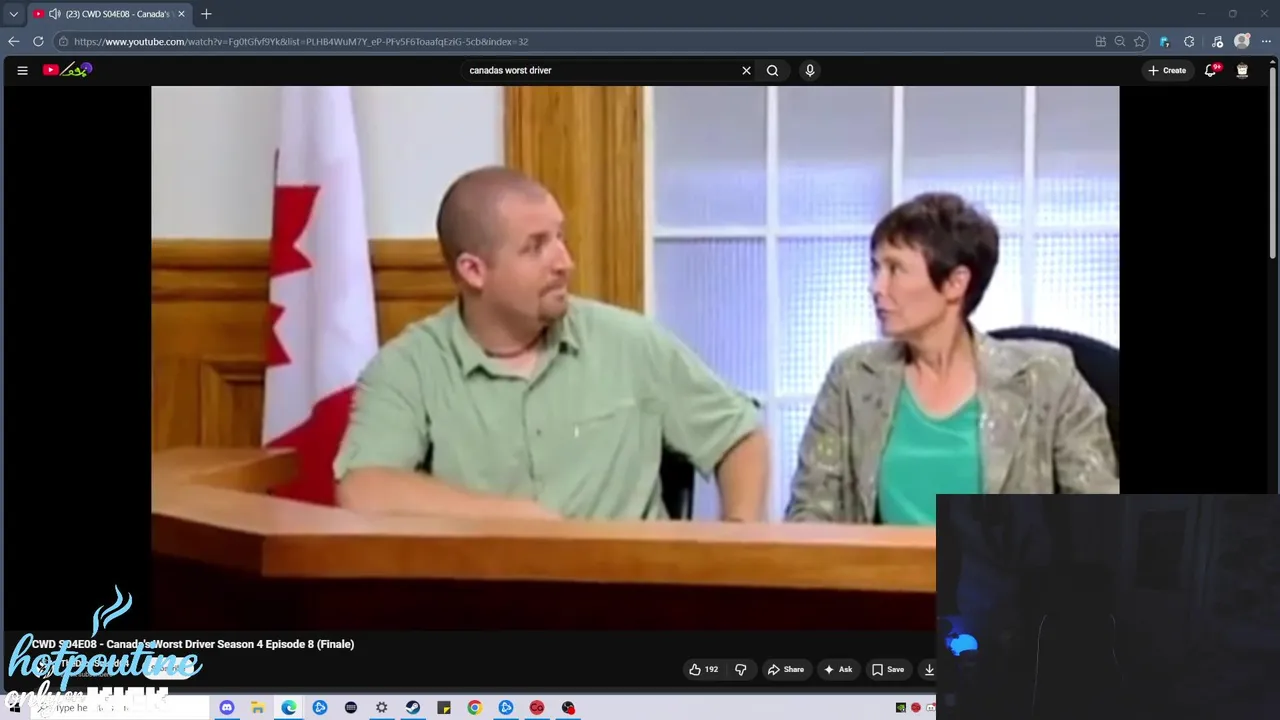
Task: Click the Share button
Action: pos(786,670)
